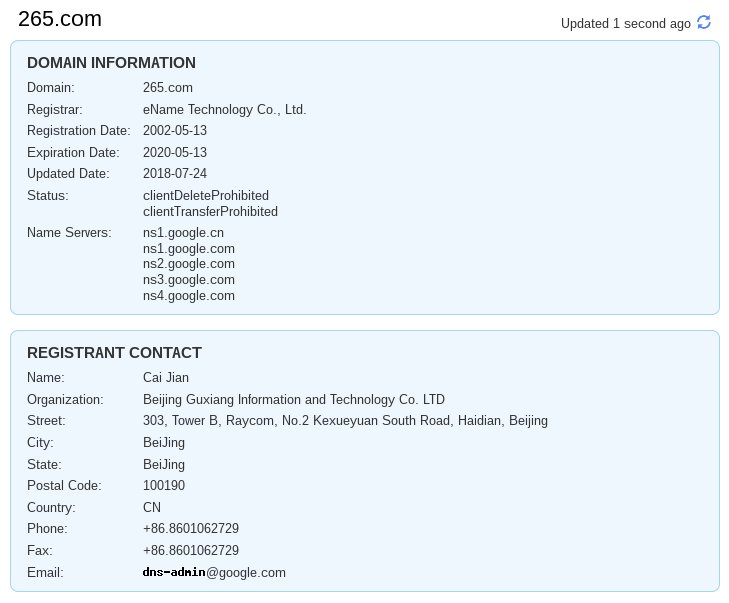729x603 pixels.
Task: Click the 'Domain:' label
Action: tap(51, 87)
